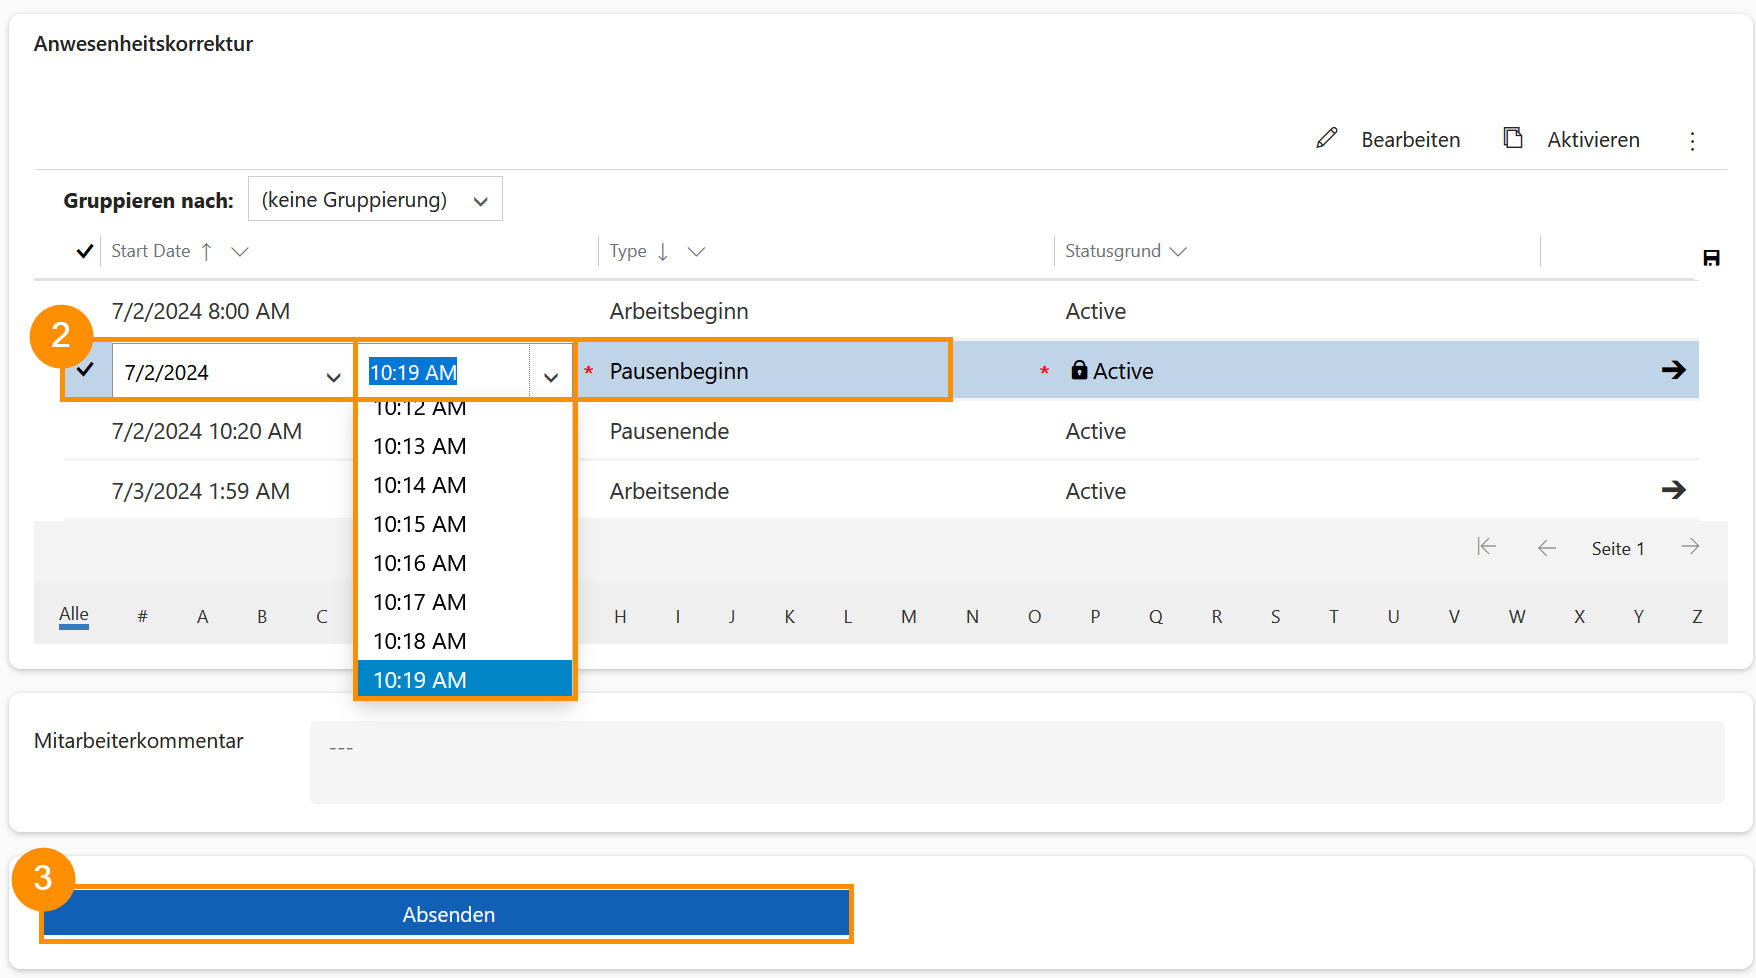
Task: Click the Absenden button
Action: (447, 914)
